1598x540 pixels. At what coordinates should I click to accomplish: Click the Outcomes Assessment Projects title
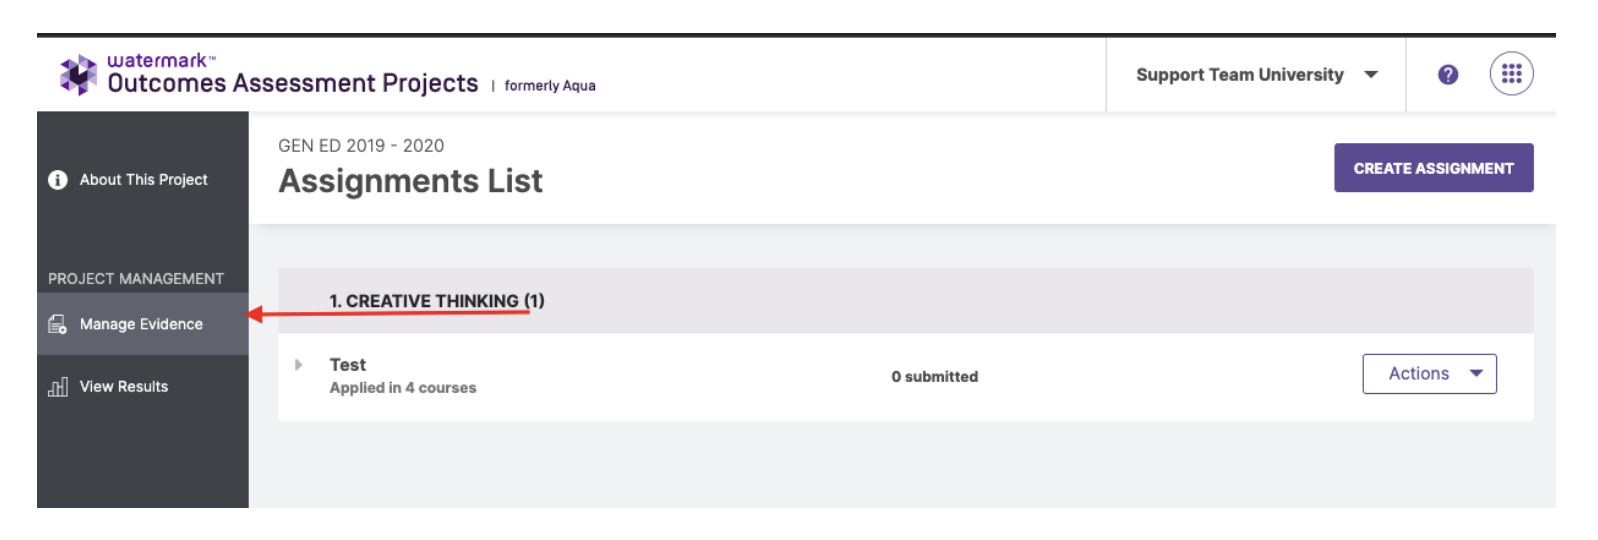tap(293, 83)
